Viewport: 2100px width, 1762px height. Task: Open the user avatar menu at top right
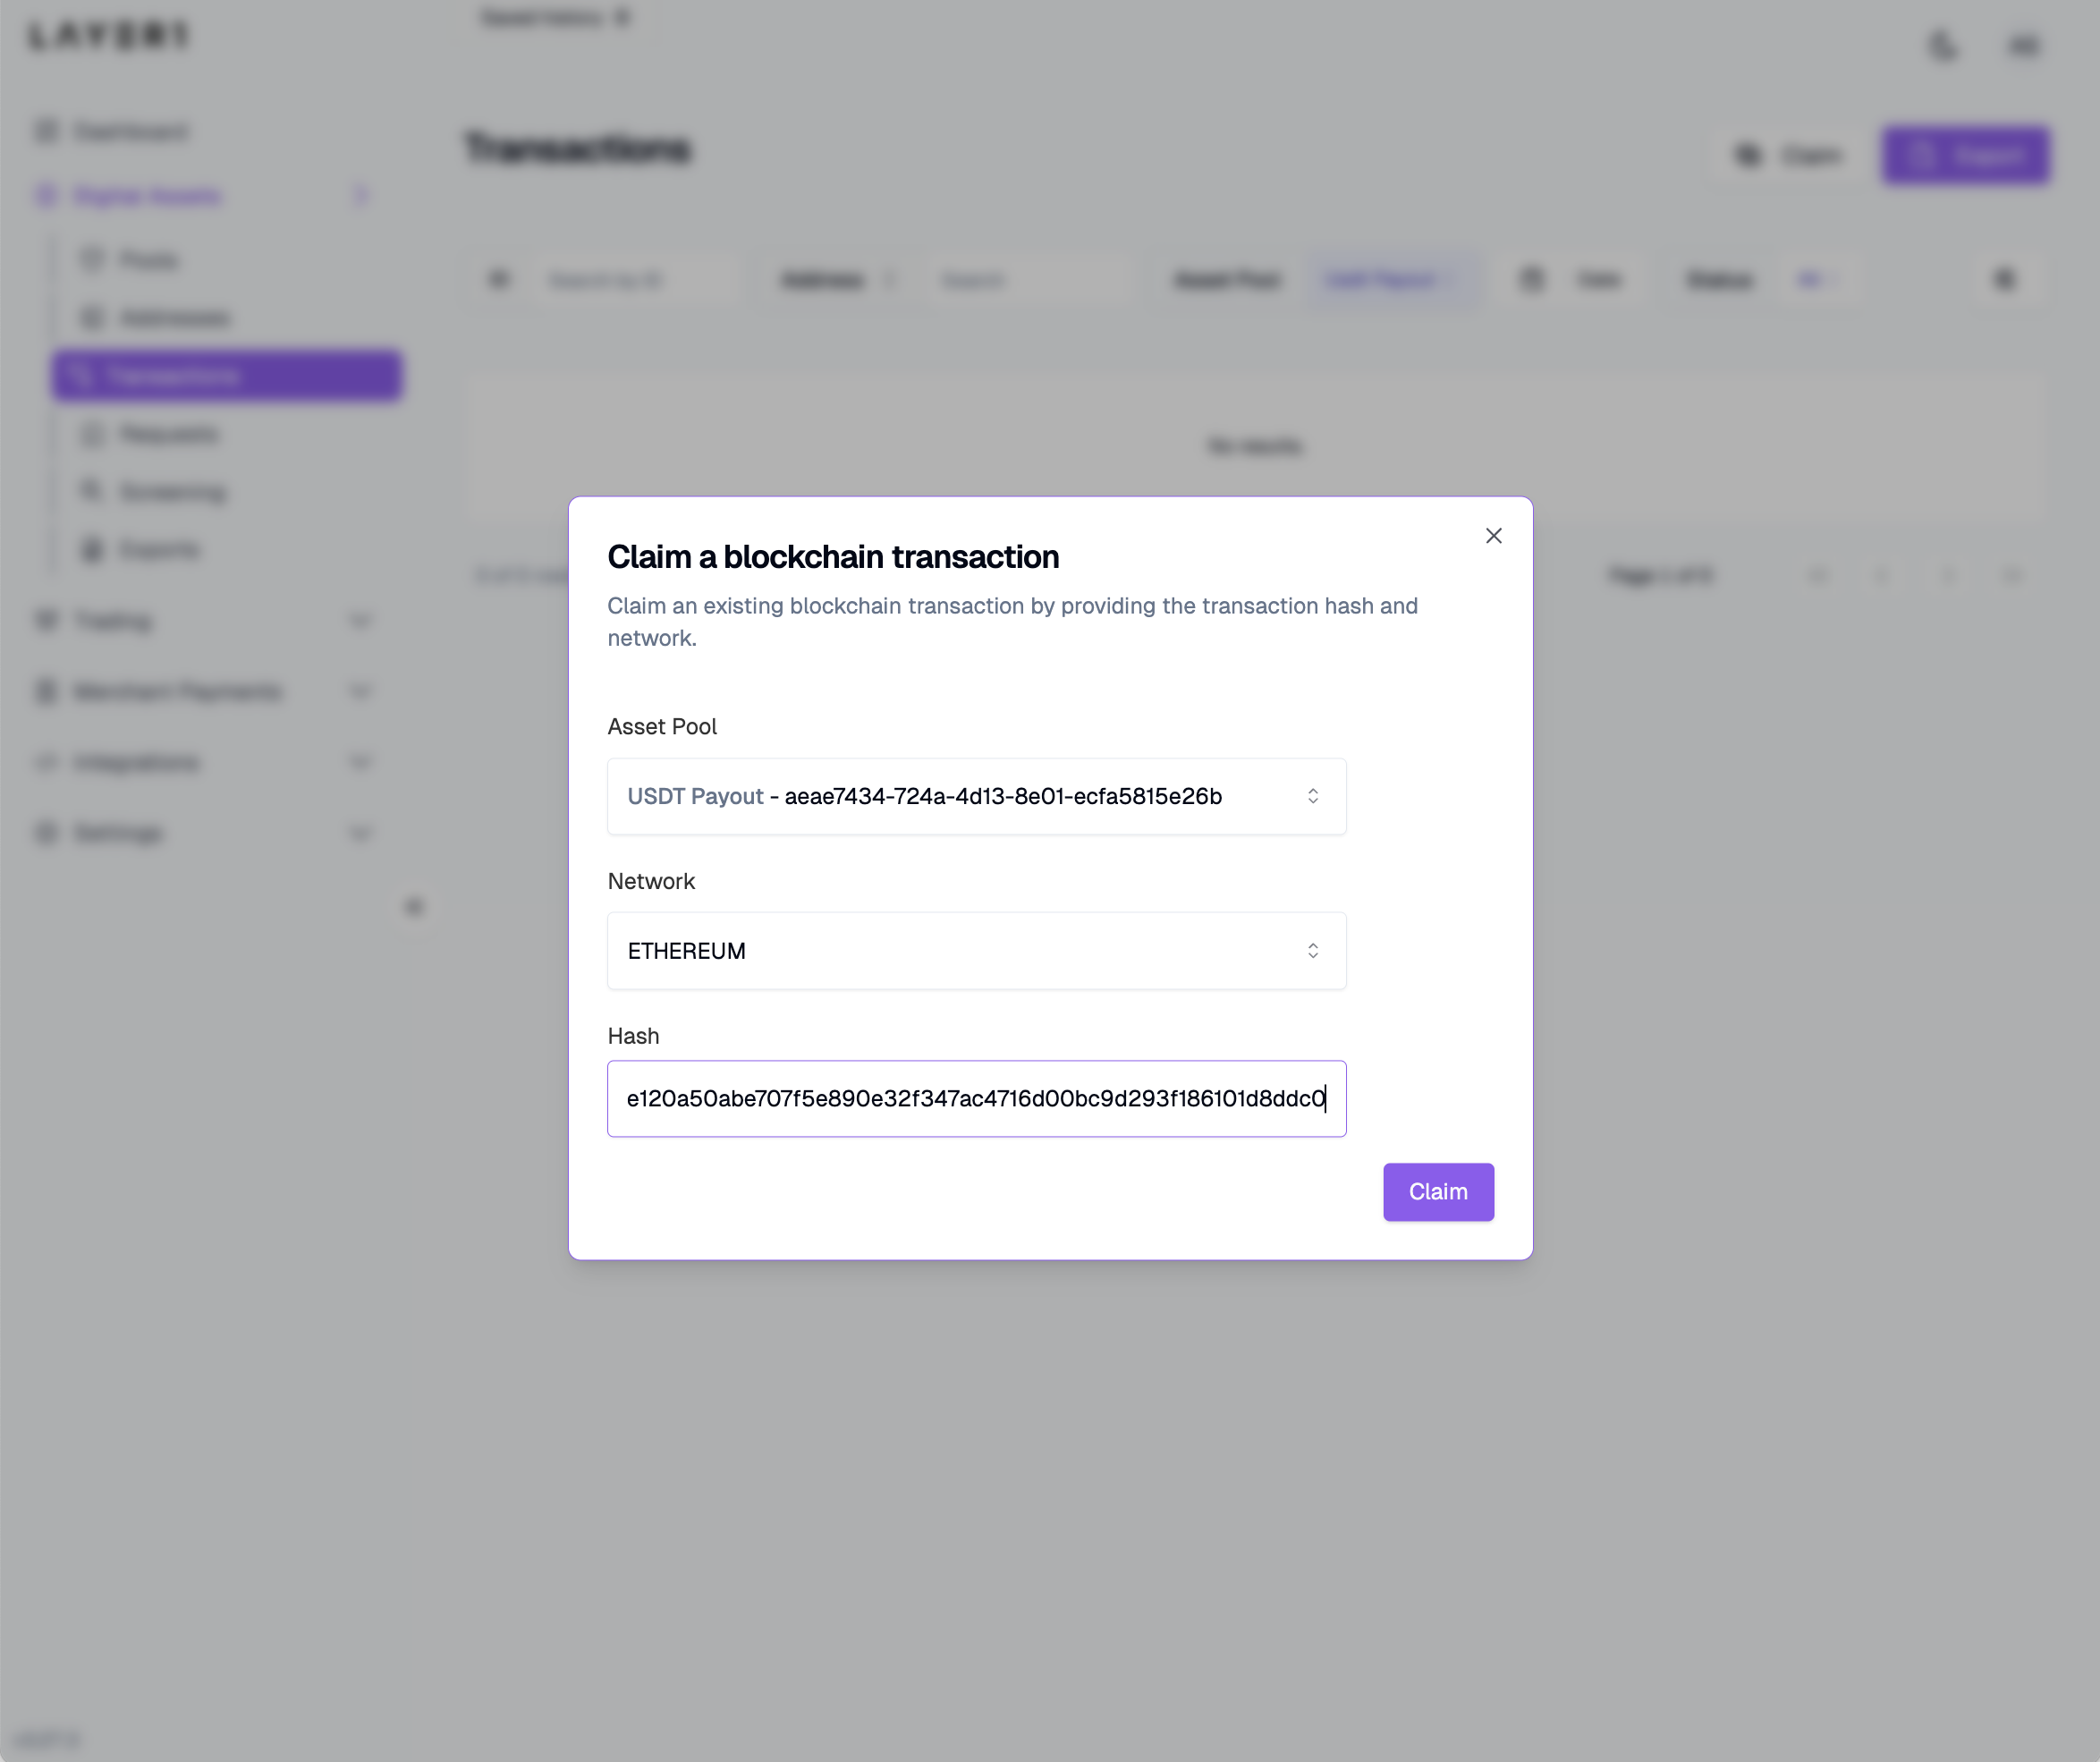pyautogui.click(x=2023, y=46)
